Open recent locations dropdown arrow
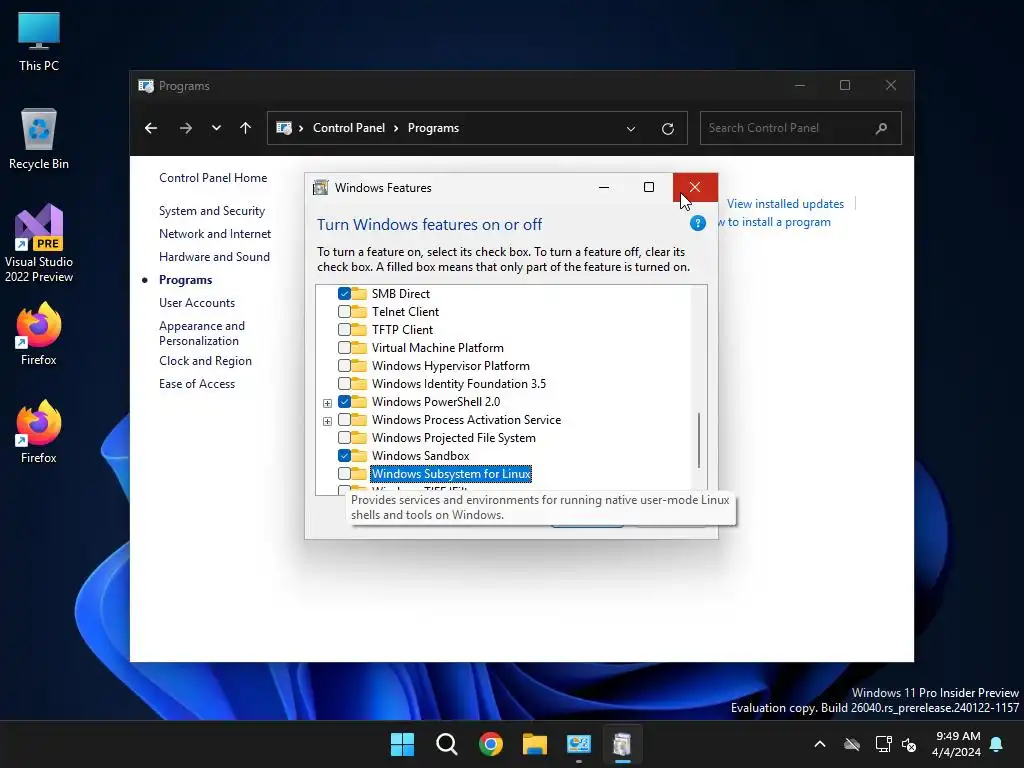Image resolution: width=1024 pixels, height=768 pixels. (x=216, y=128)
